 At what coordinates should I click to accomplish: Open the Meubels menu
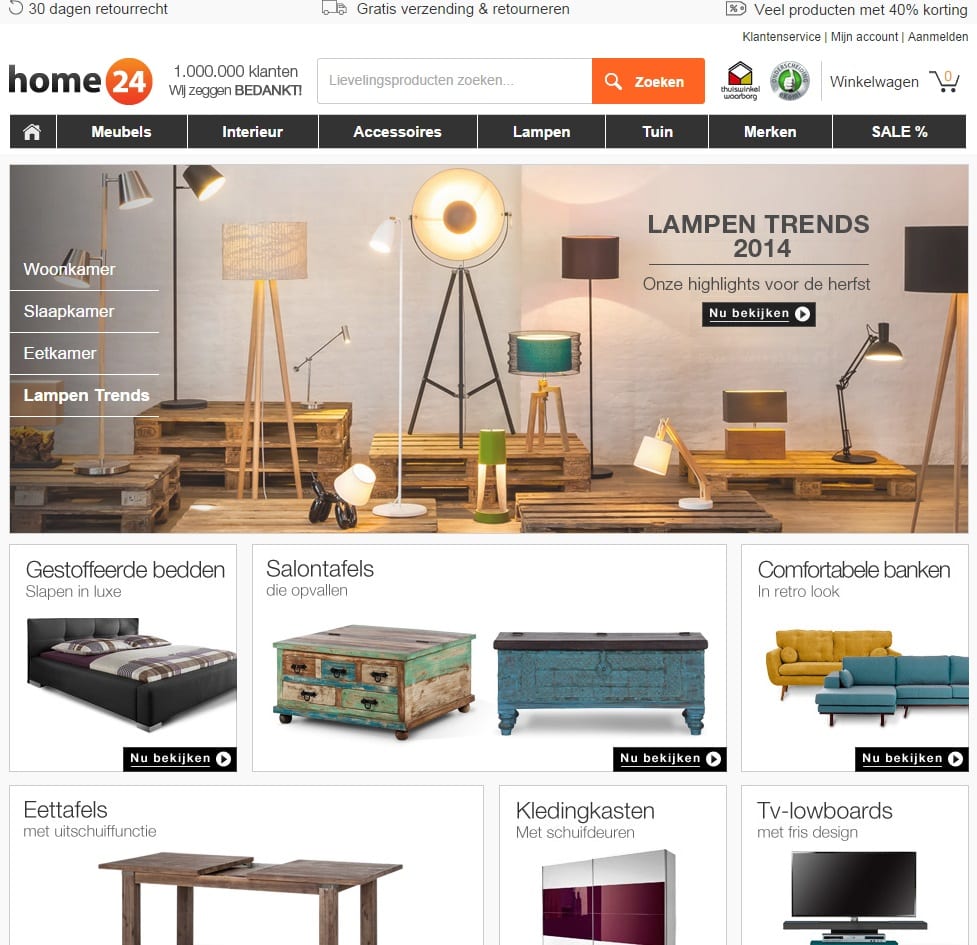pyautogui.click(x=122, y=131)
